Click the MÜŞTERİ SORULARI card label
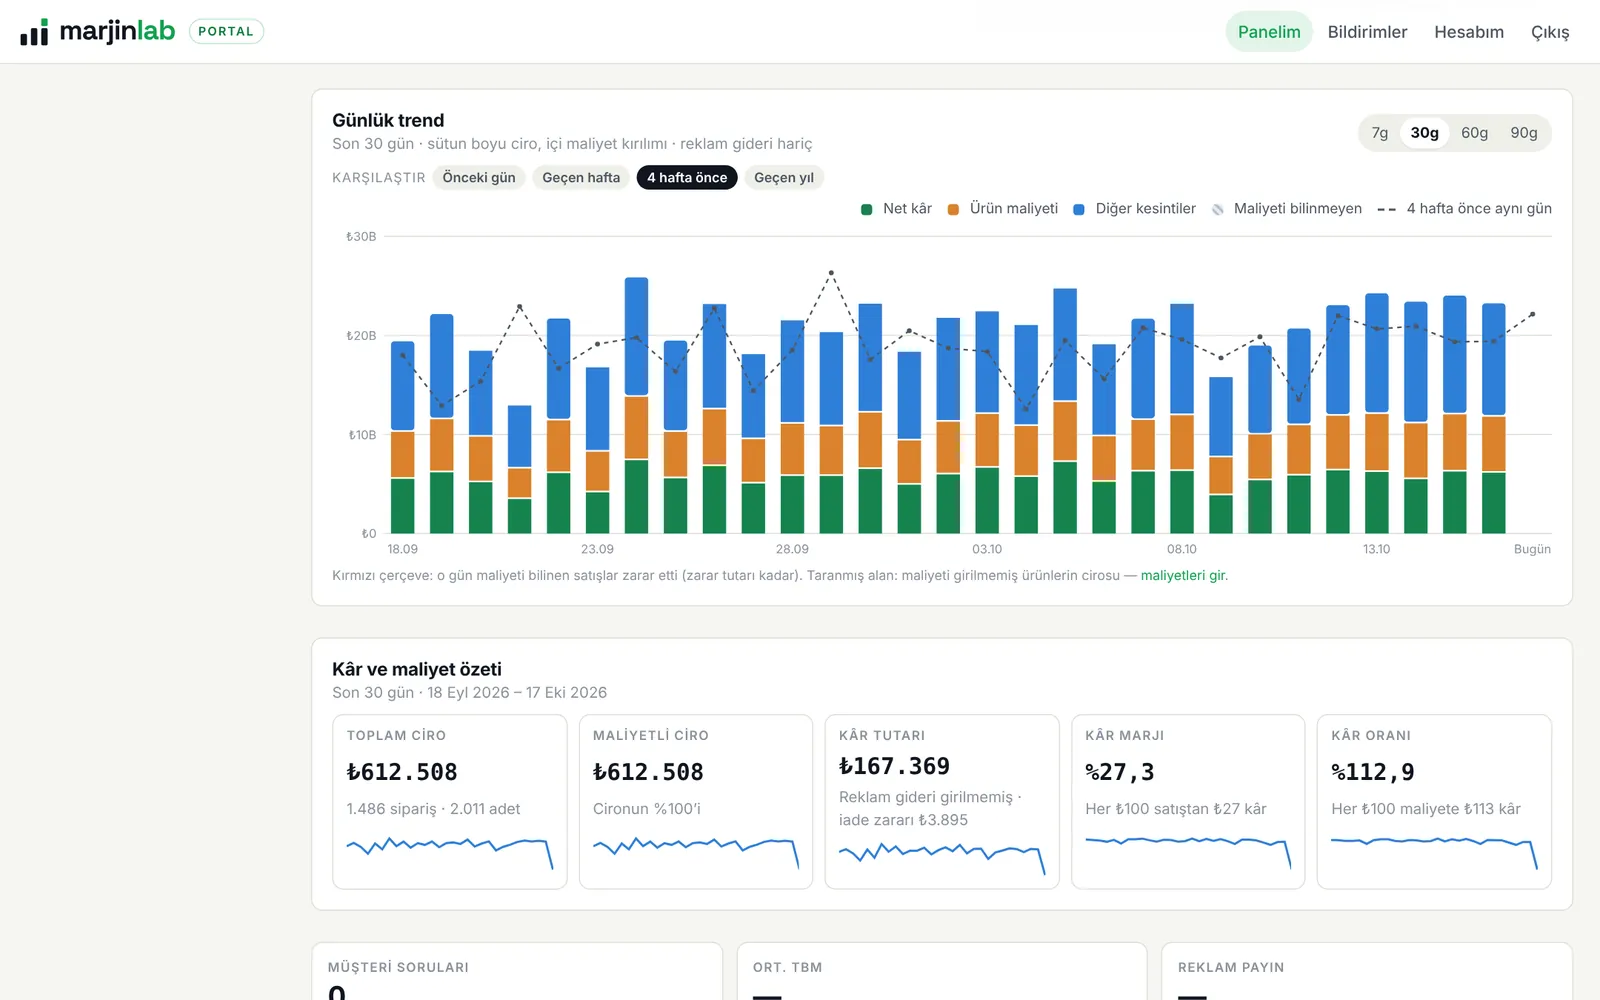 coord(398,967)
